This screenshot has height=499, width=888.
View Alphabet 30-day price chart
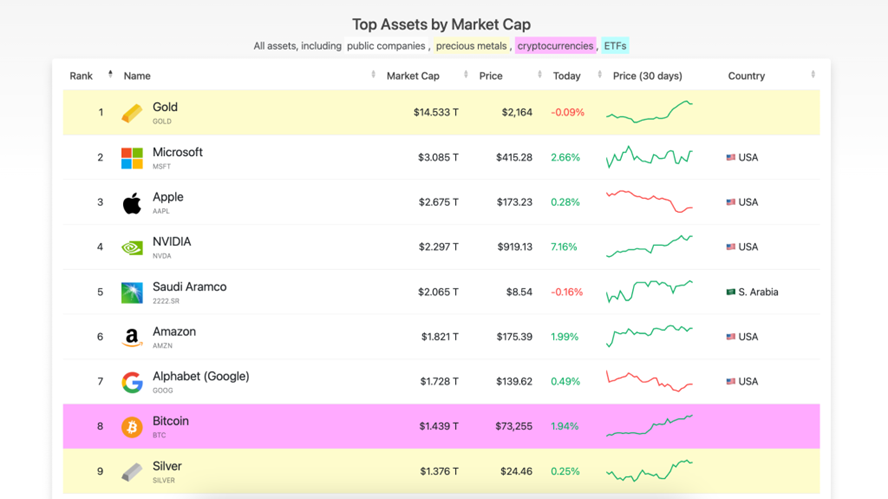coord(649,381)
